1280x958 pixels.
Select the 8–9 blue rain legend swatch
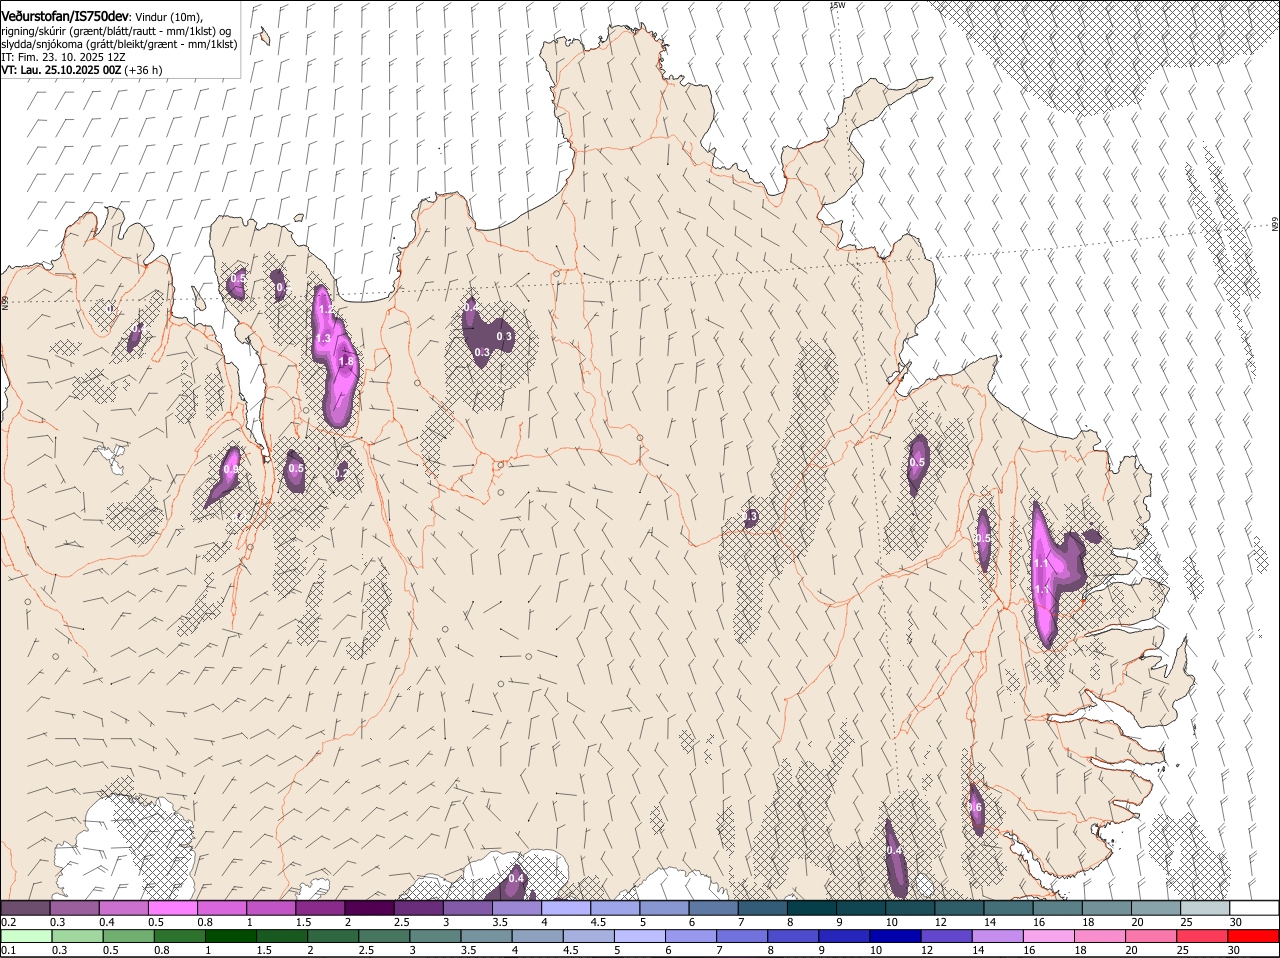(x=794, y=936)
